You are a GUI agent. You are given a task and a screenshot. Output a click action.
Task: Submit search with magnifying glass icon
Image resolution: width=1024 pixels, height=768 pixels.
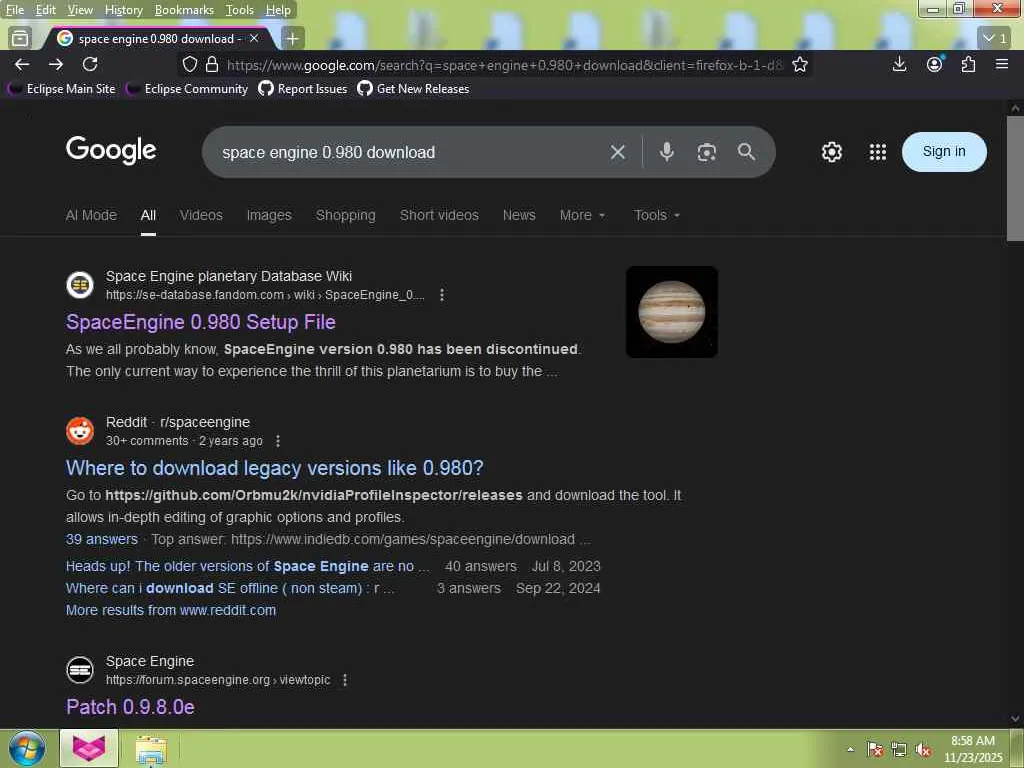(x=746, y=152)
